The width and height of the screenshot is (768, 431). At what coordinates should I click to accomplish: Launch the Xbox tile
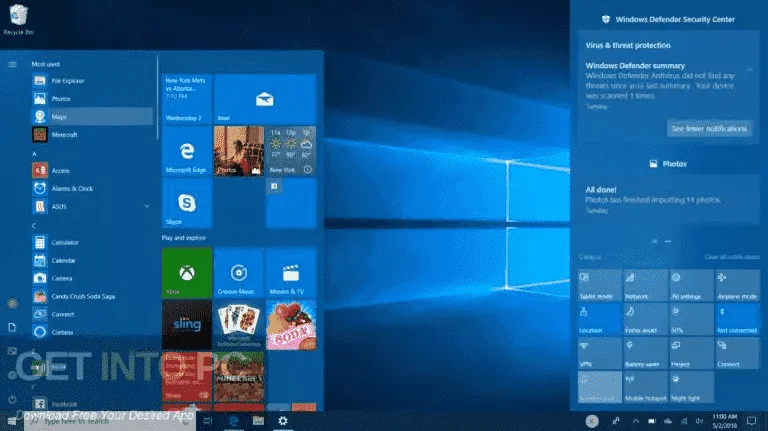pos(187,273)
